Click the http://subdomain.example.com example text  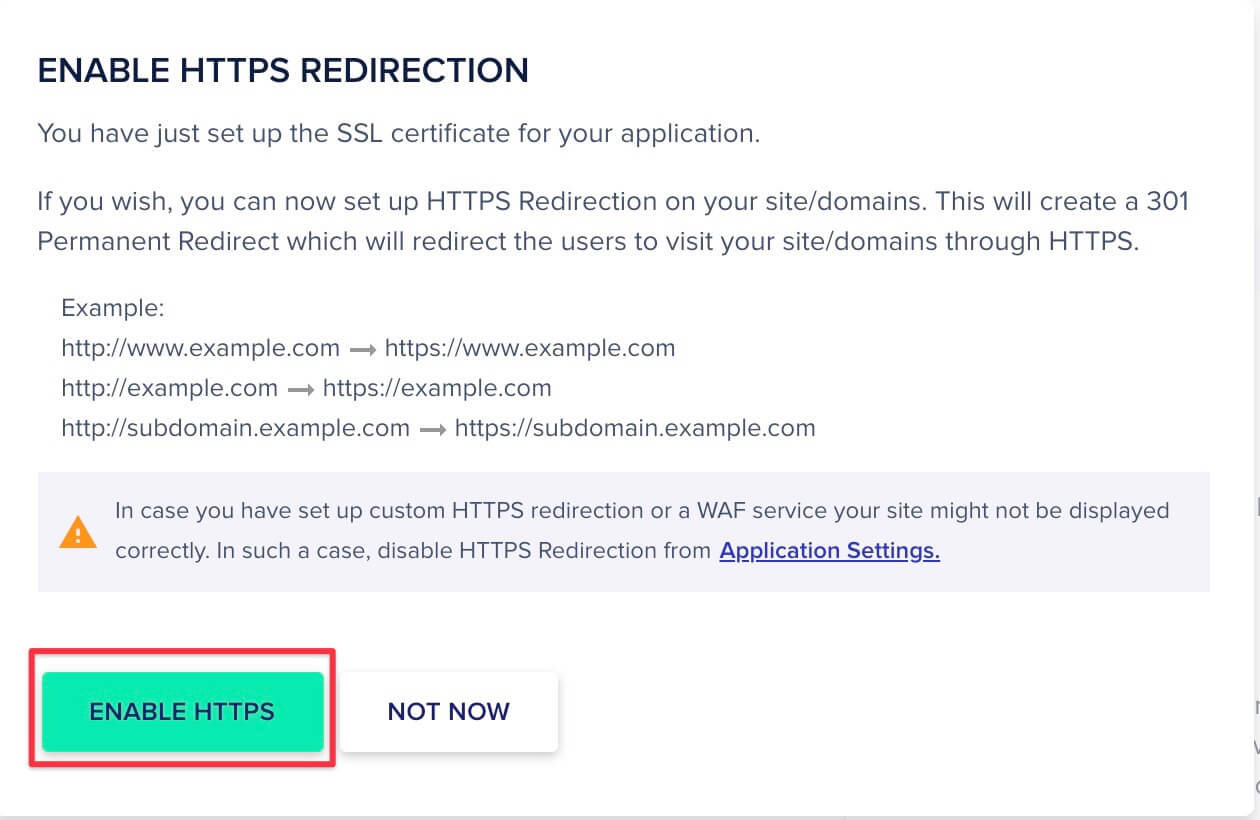pos(236,428)
